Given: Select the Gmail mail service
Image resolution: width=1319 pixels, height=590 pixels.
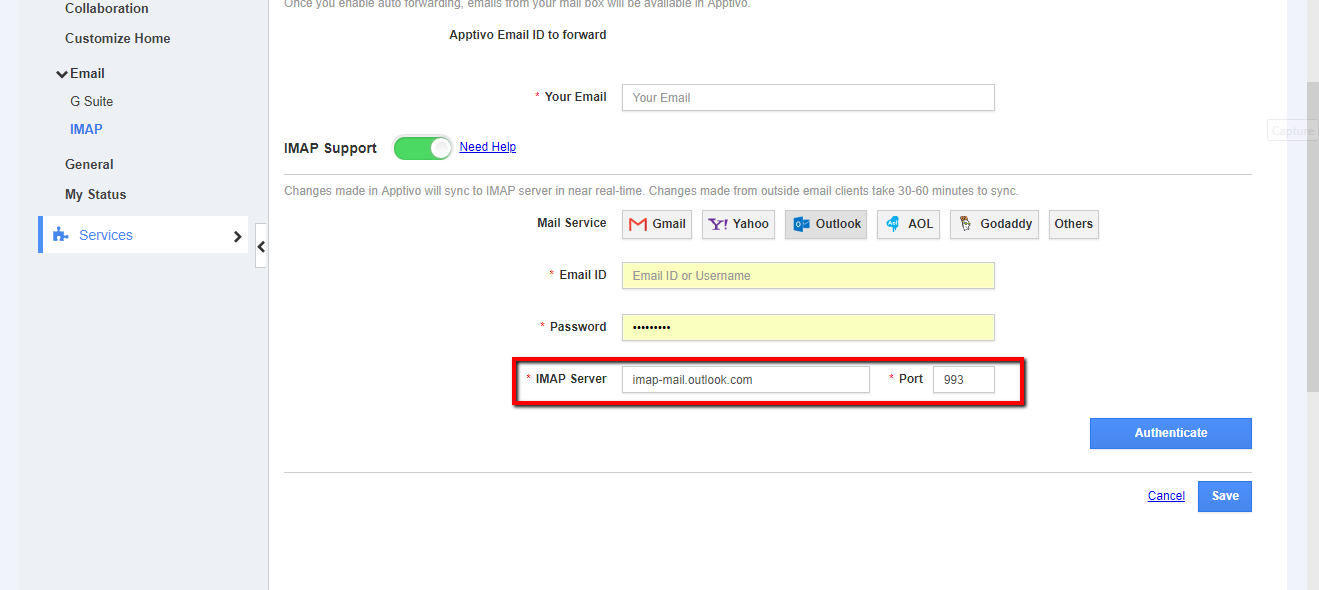Looking at the screenshot, I should click(x=657, y=224).
